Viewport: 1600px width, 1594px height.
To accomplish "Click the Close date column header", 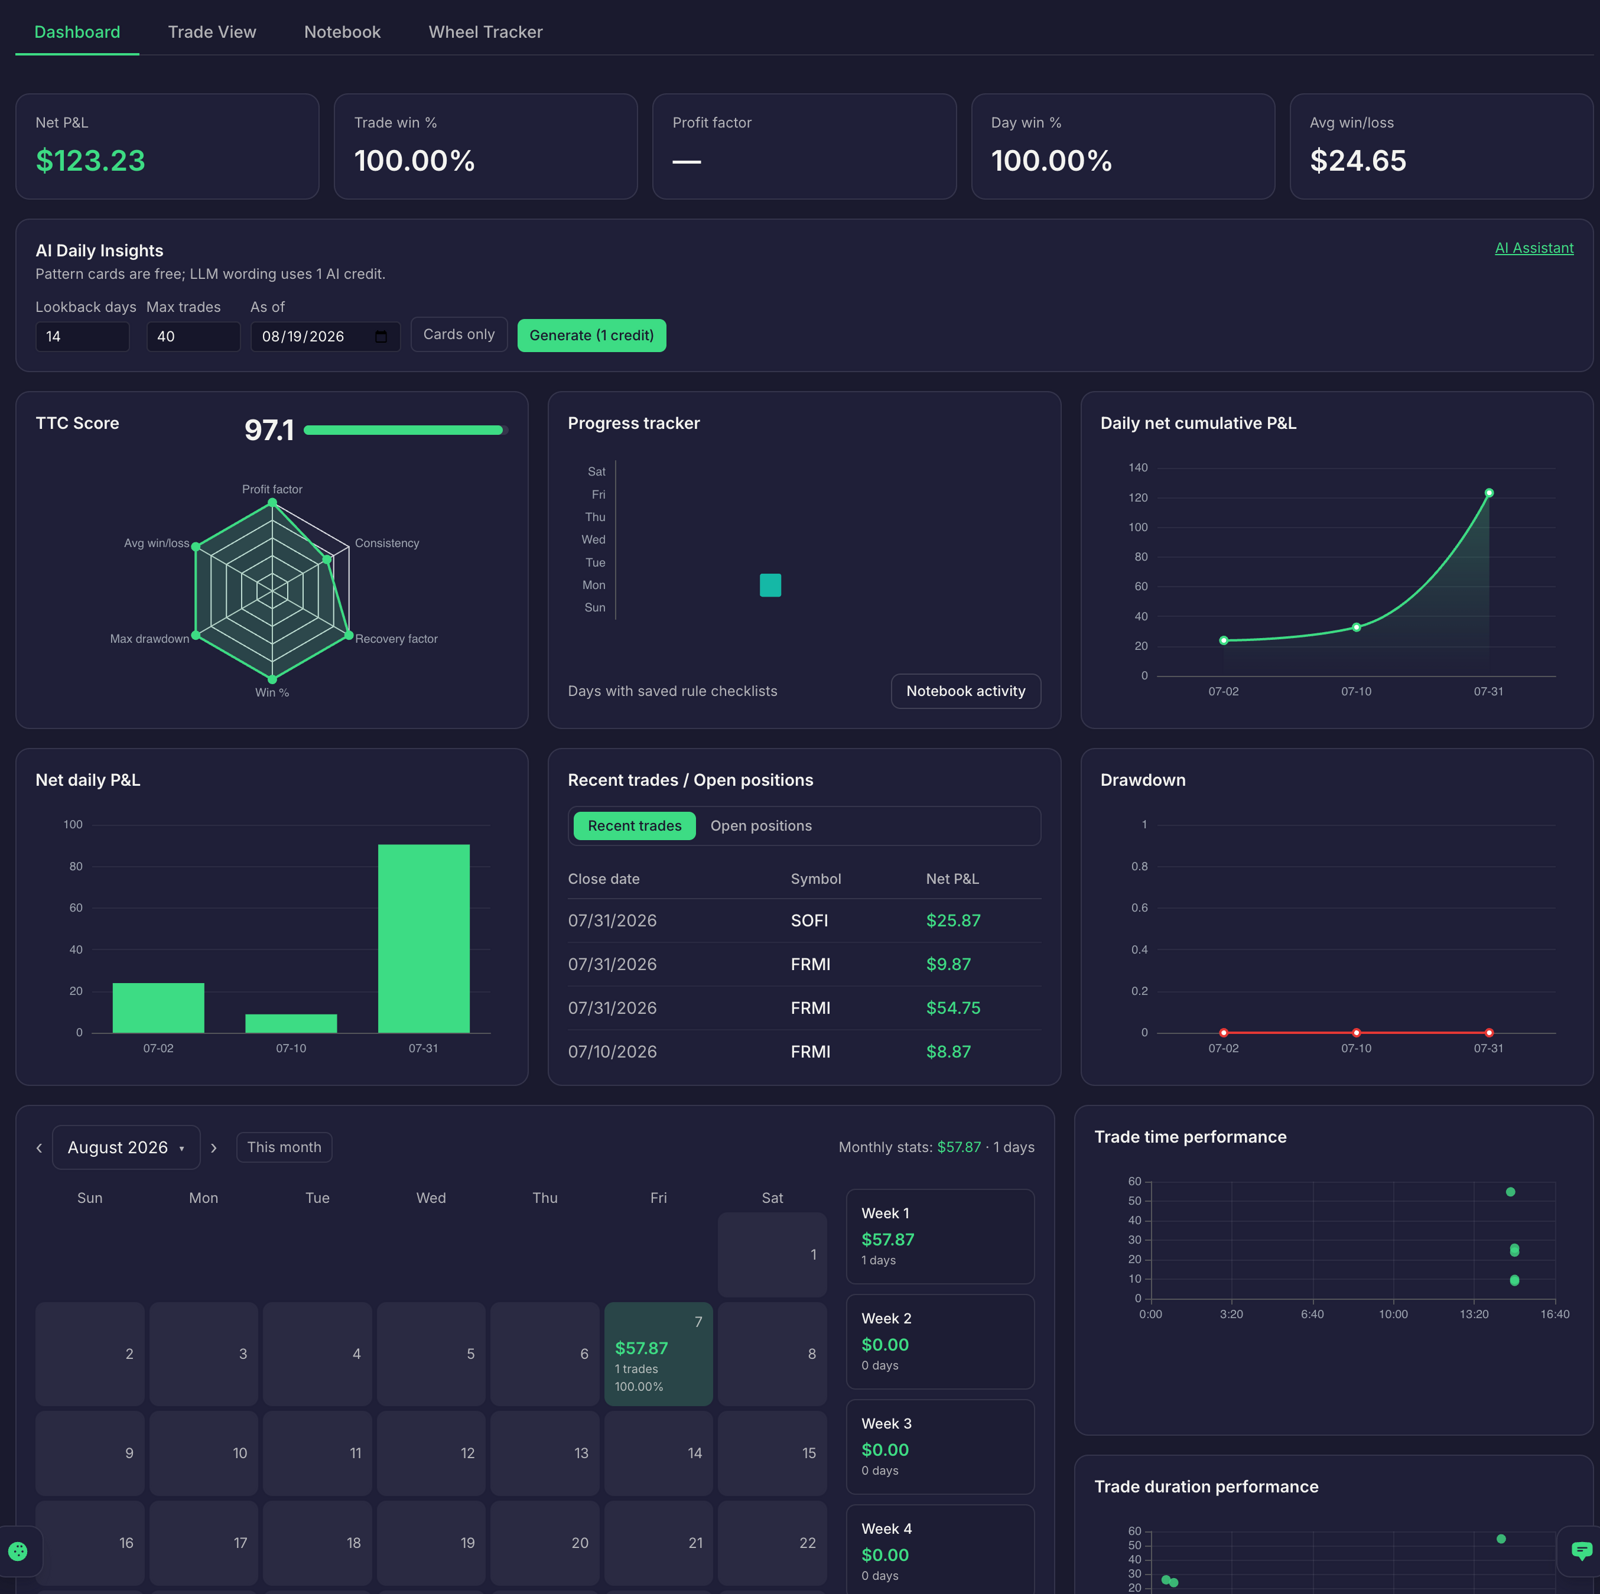I will coord(604,879).
